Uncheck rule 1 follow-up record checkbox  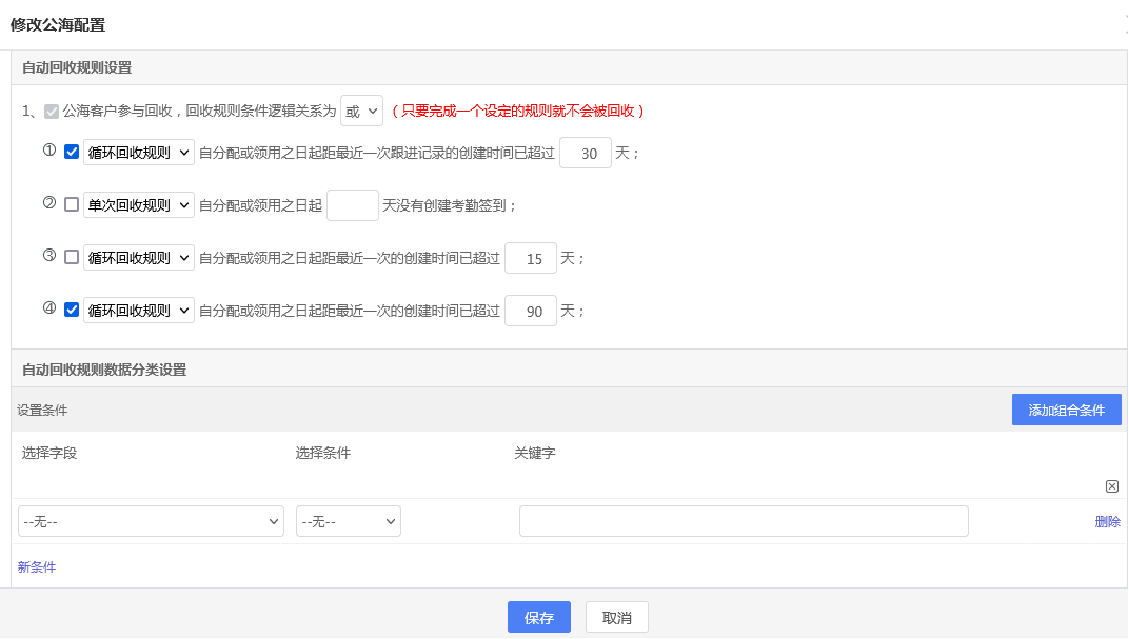72,152
